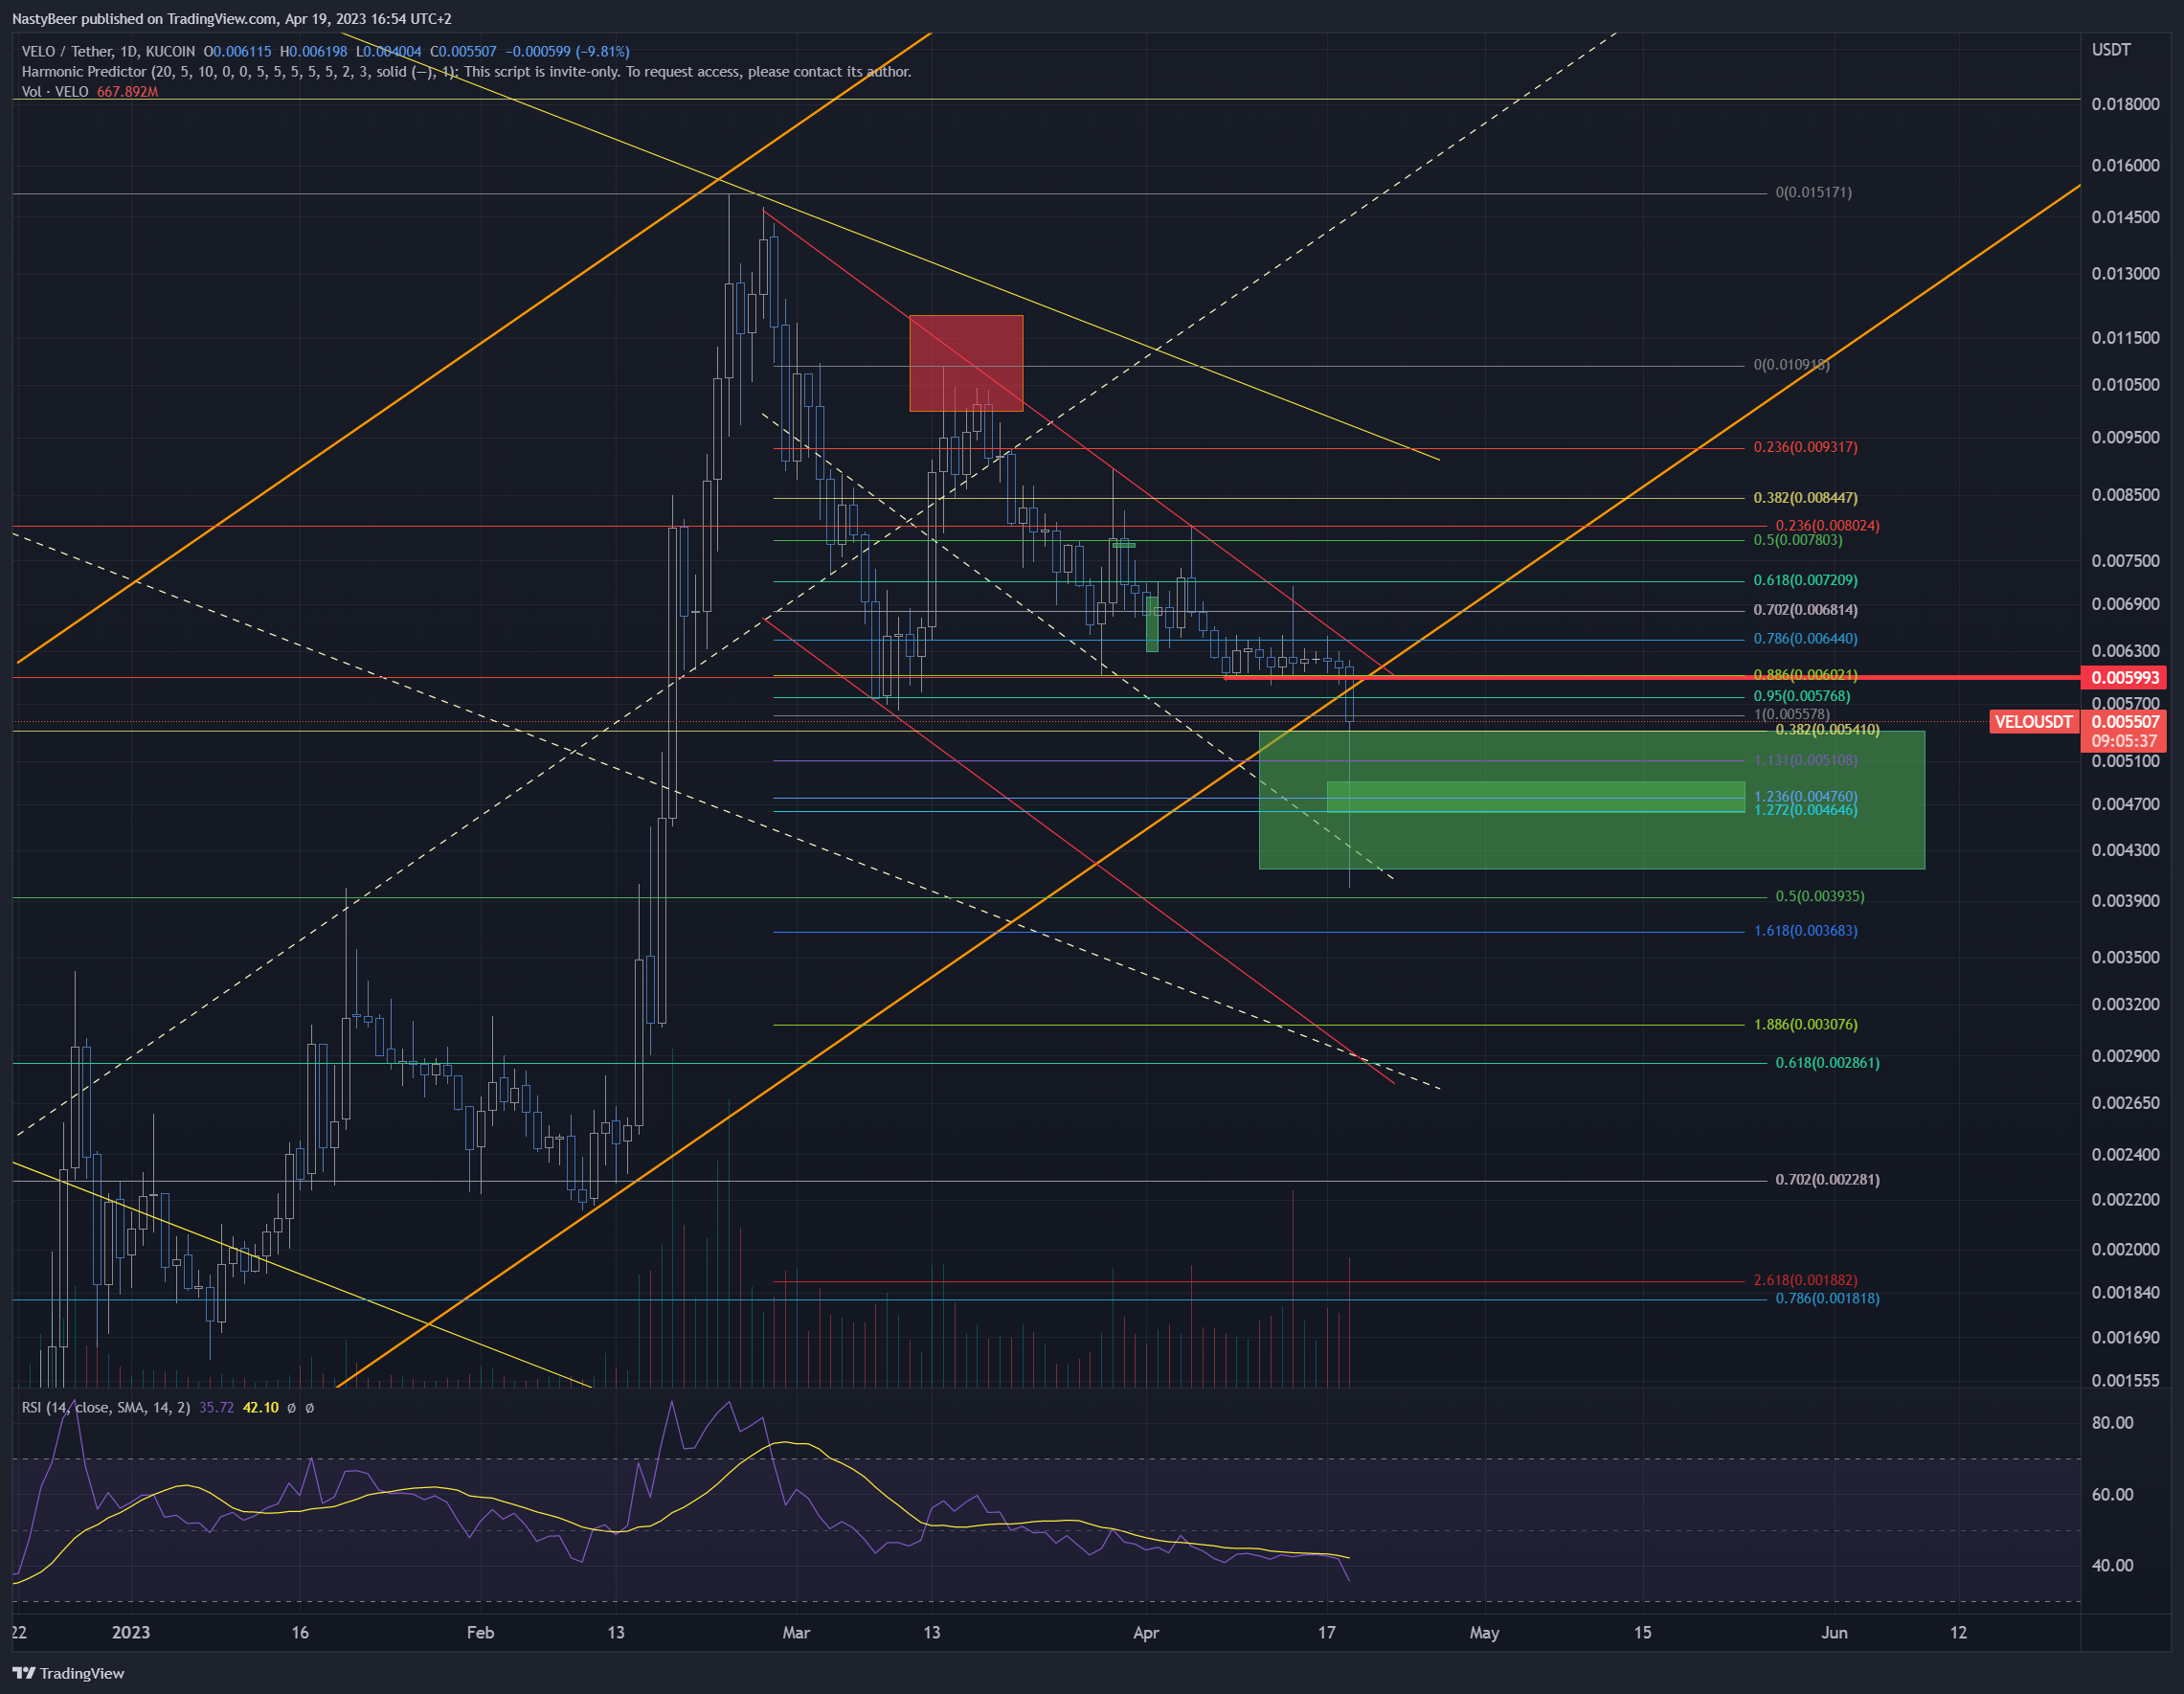Click the 17 date label on the time axis
This screenshot has height=1694, width=2184.
[1326, 1633]
